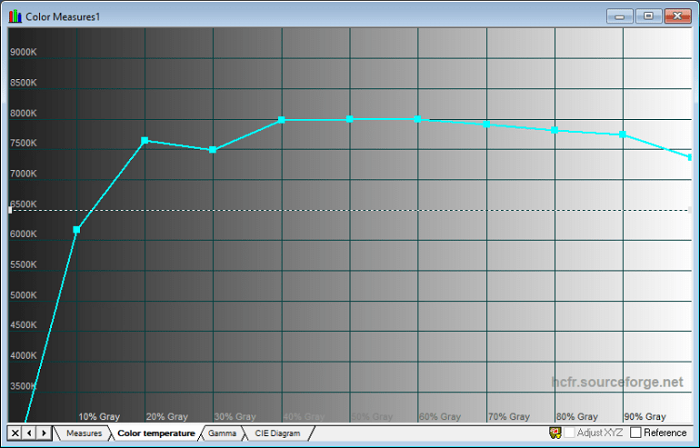Click the sensor icon beside Adjust XYZ
700x448 pixels.
coord(555,433)
